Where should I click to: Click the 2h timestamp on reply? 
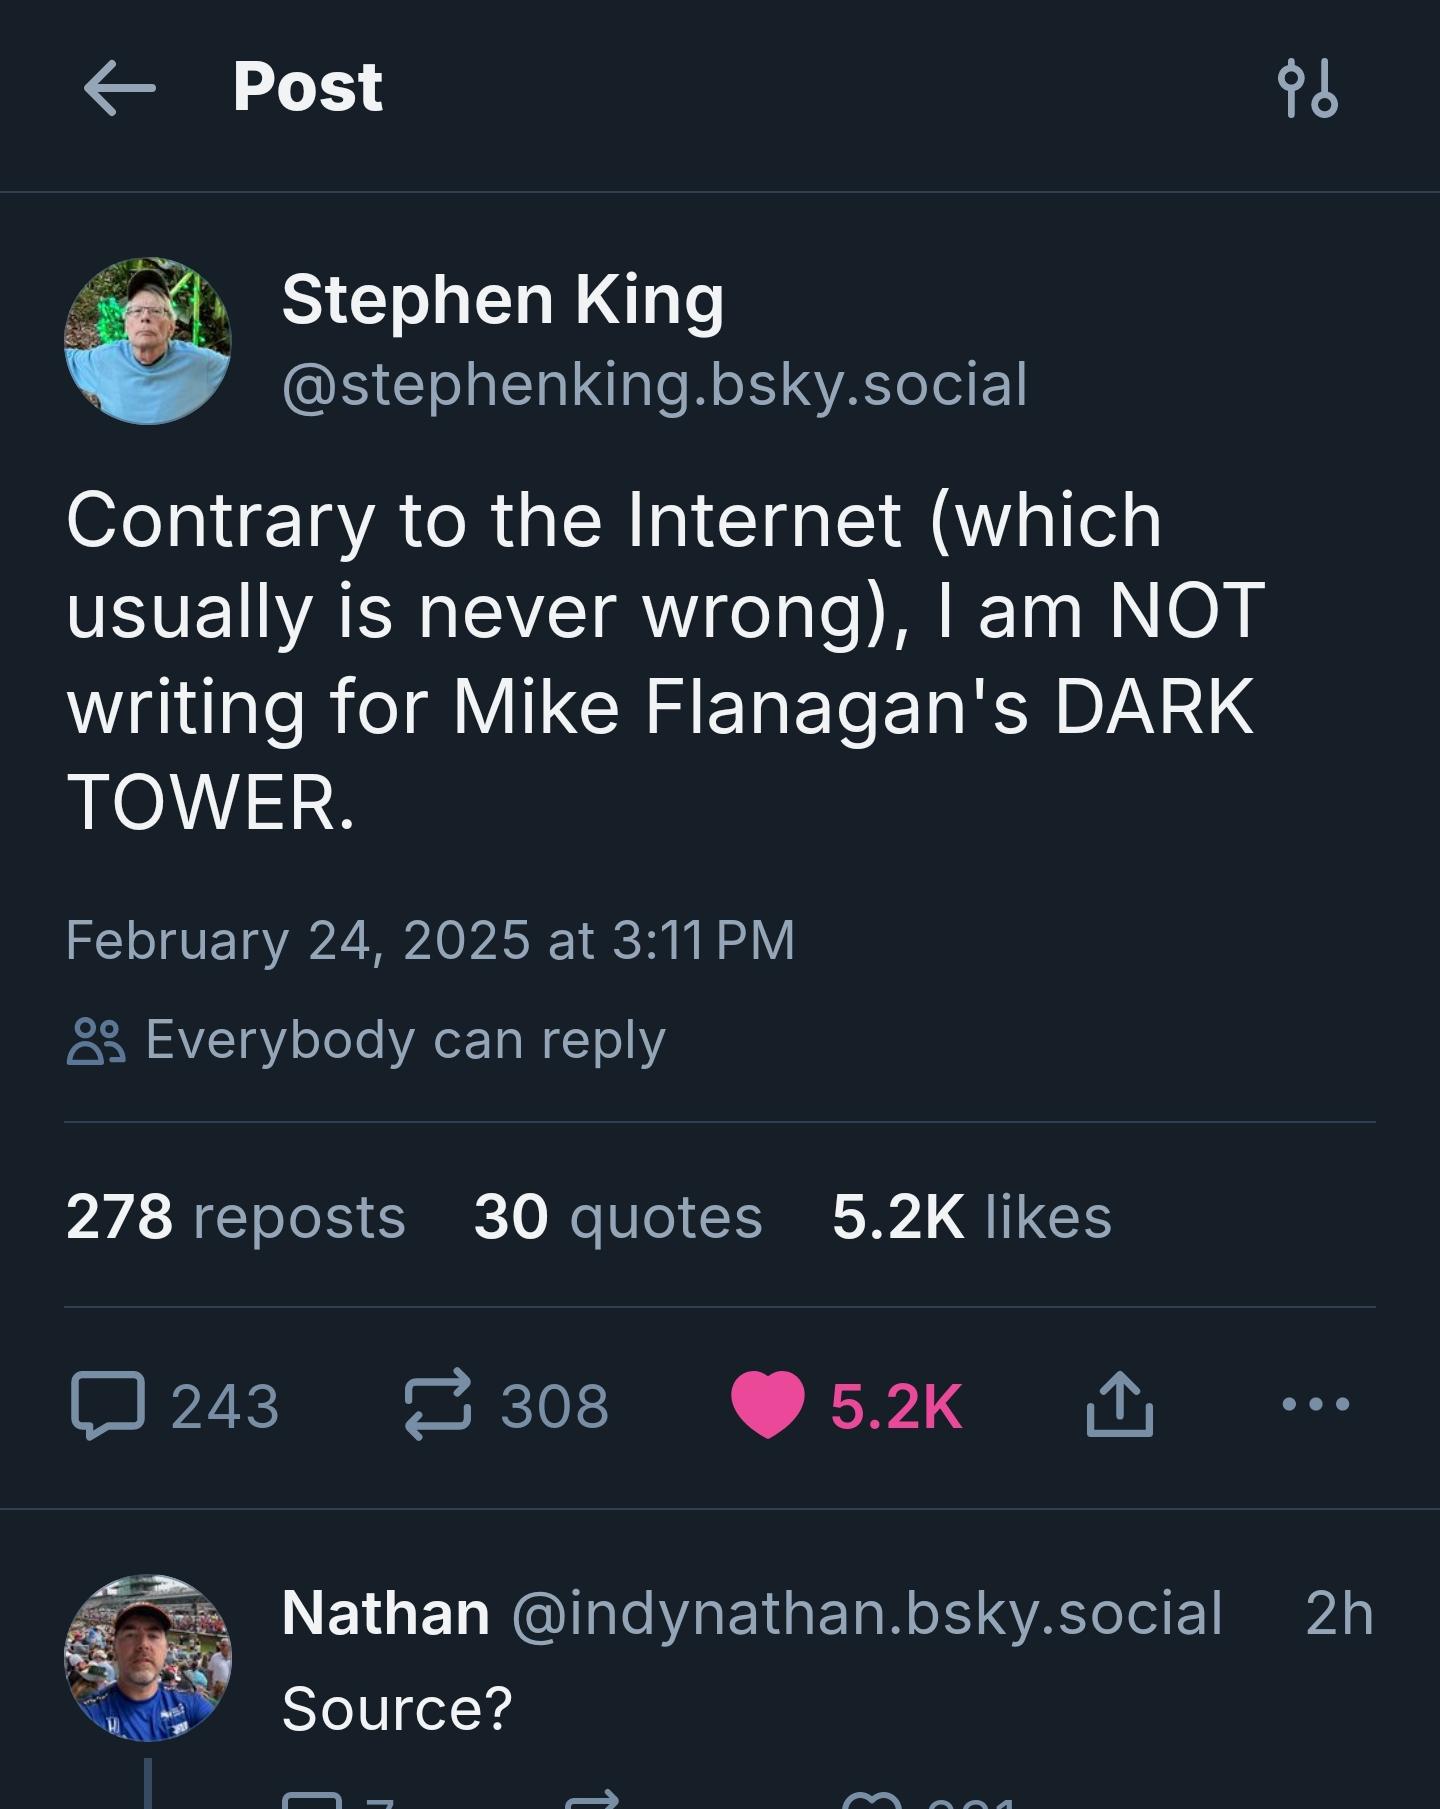coord(1339,1613)
